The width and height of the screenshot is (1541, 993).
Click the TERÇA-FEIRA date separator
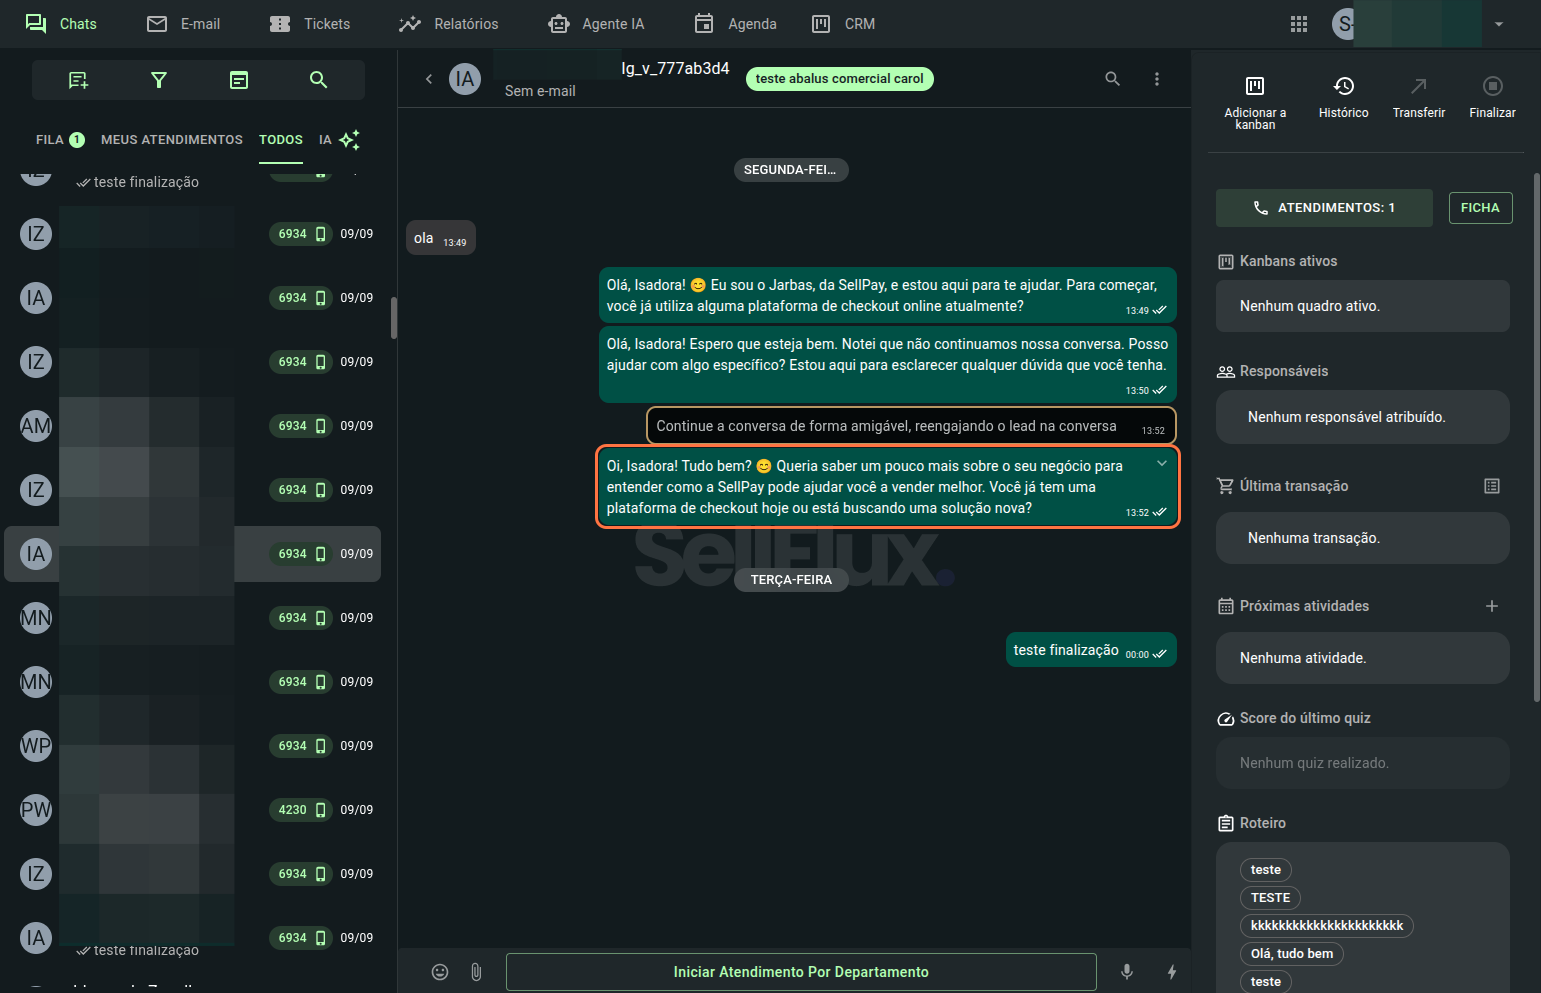(791, 580)
